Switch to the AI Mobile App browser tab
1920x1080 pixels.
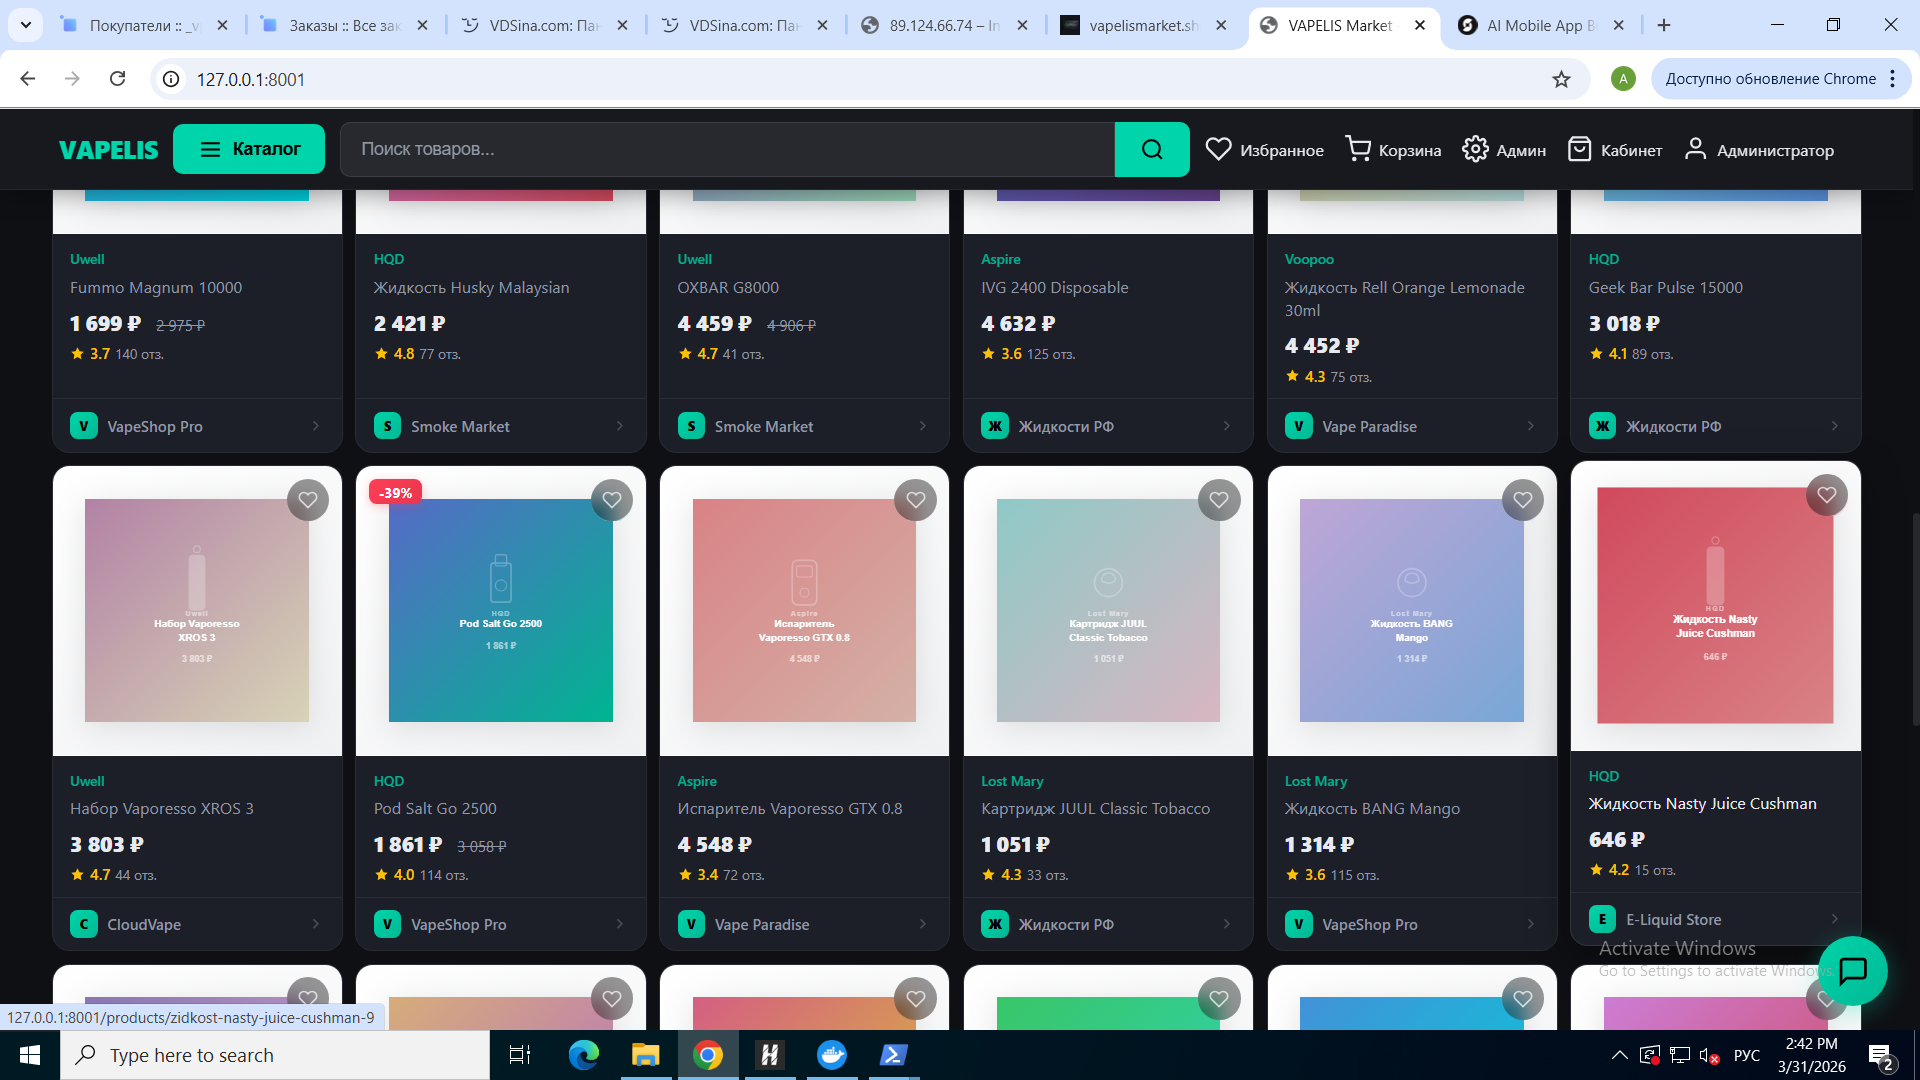coord(1540,25)
